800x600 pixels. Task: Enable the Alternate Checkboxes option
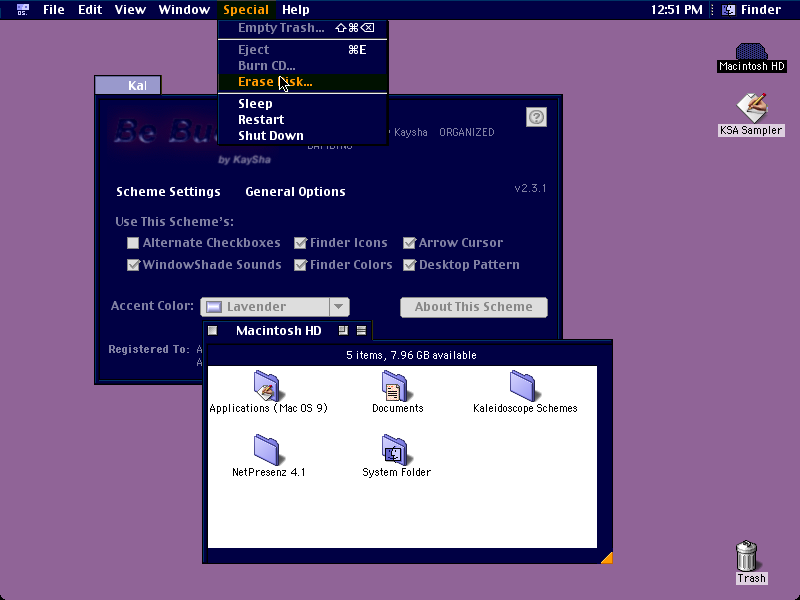(x=133, y=243)
